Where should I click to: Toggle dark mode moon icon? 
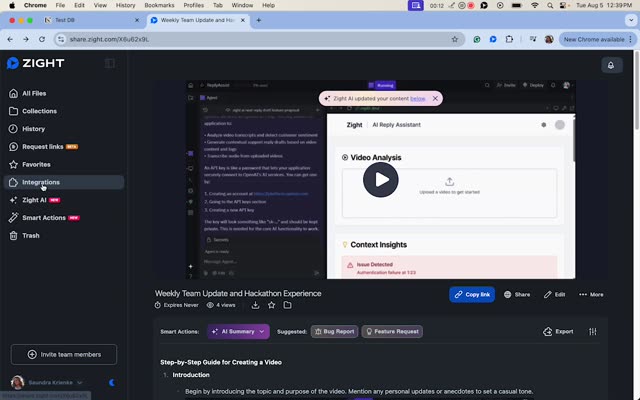(x=112, y=382)
